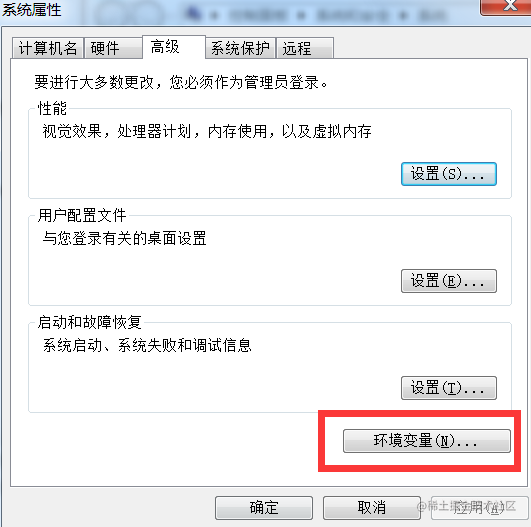
Task: Open startup and recovery 设置(T)
Action: click(x=449, y=388)
